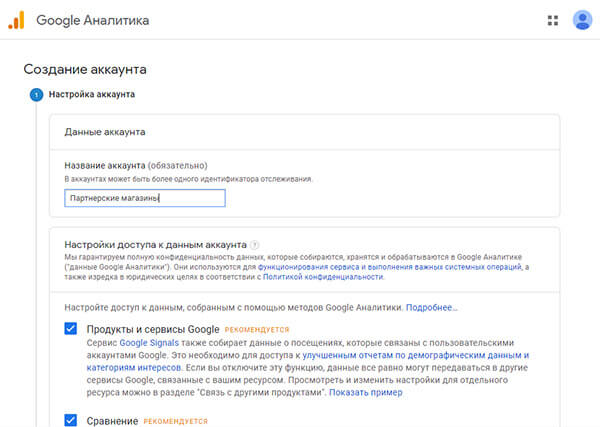This screenshot has height=427, width=600.
Task: Open улучшенным отчетам по демографическим данным link
Action: tap(308, 361)
